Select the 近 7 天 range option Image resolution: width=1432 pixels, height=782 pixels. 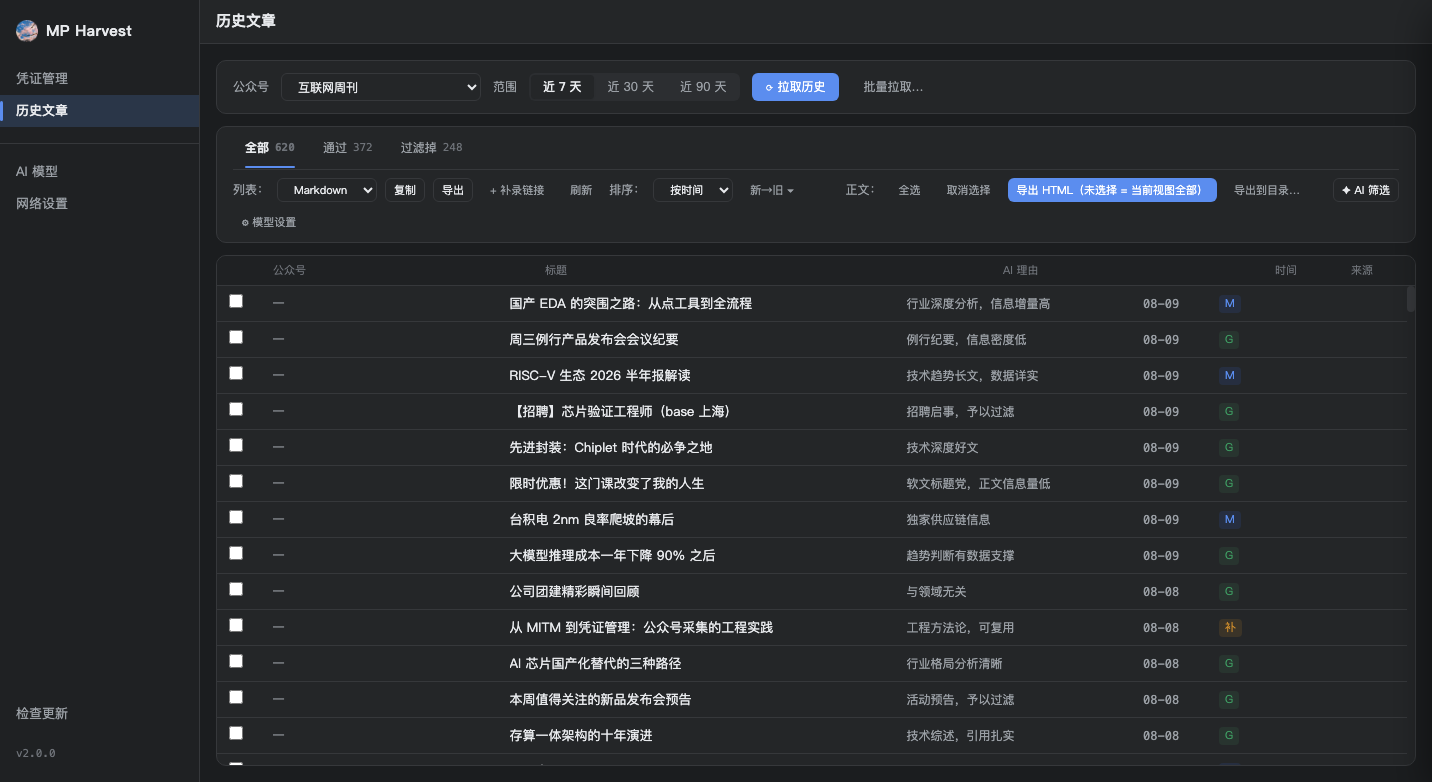pos(562,87)
